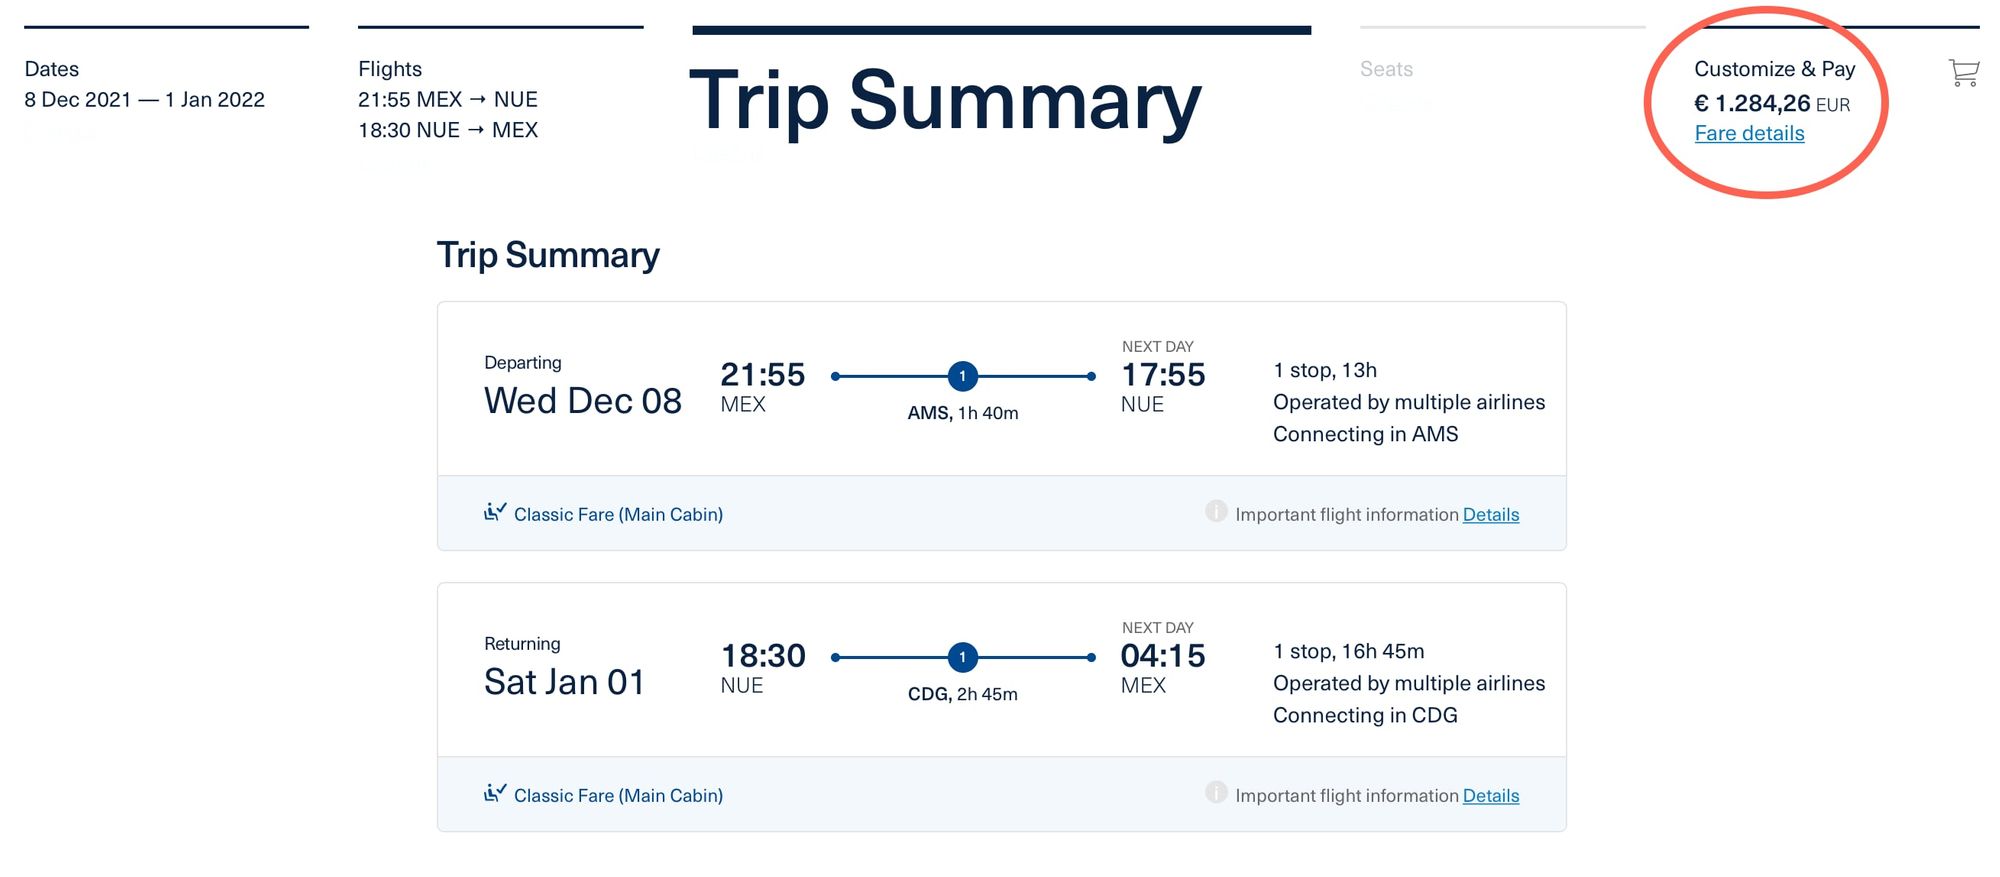Go to the Flights step
Image resolution: width=2000 pixels, height=877 pixels.
tap(448, 99)
